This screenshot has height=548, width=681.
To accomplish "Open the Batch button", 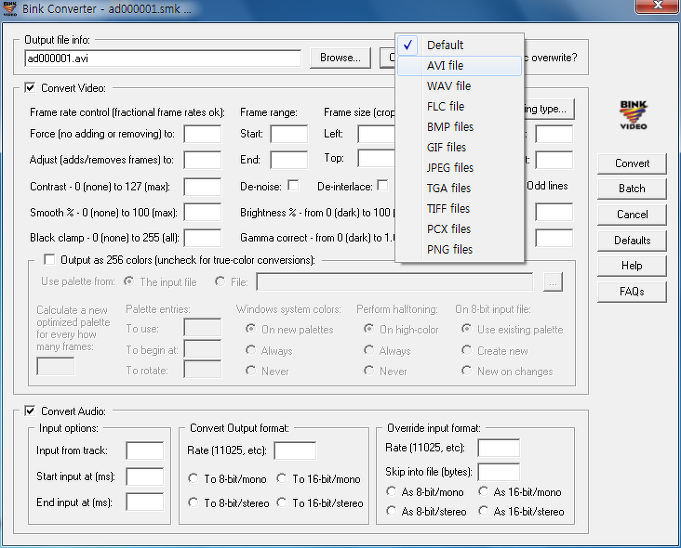I will [x=632, y=189].
